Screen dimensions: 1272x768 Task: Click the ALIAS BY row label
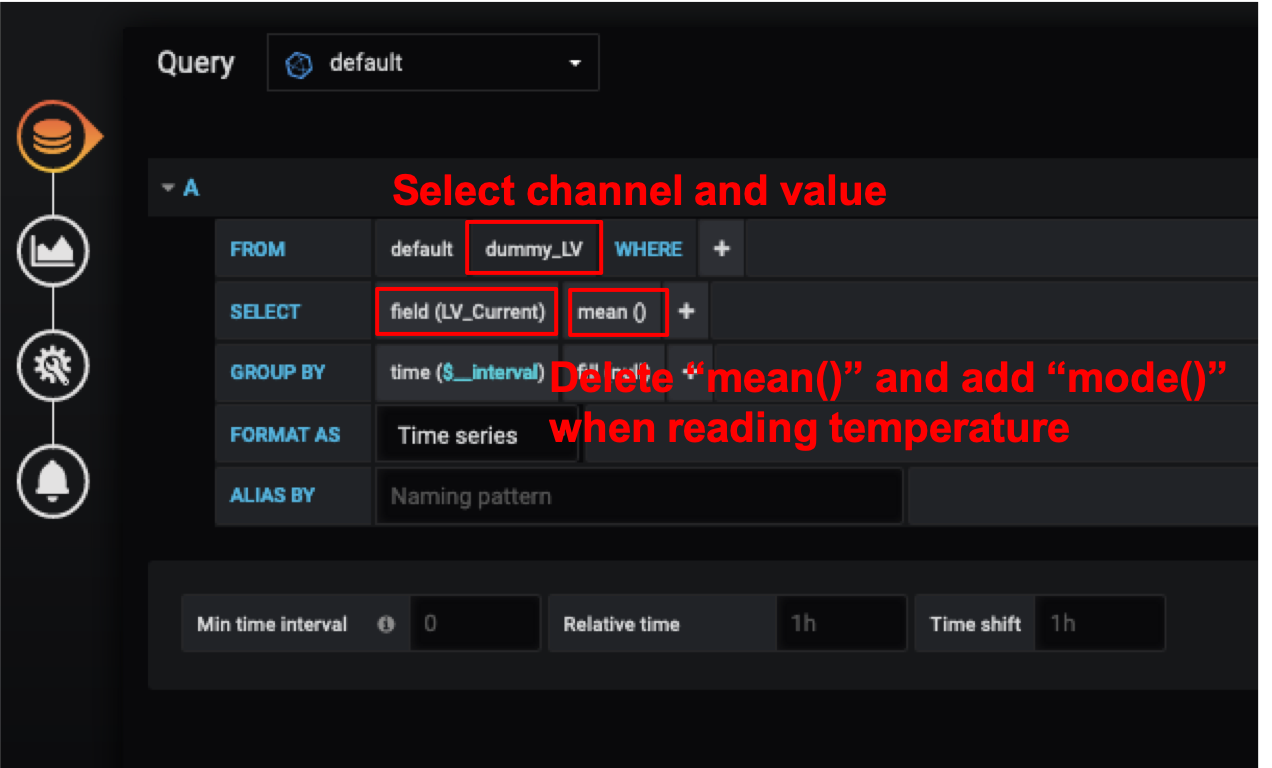[x=272, y=495]
